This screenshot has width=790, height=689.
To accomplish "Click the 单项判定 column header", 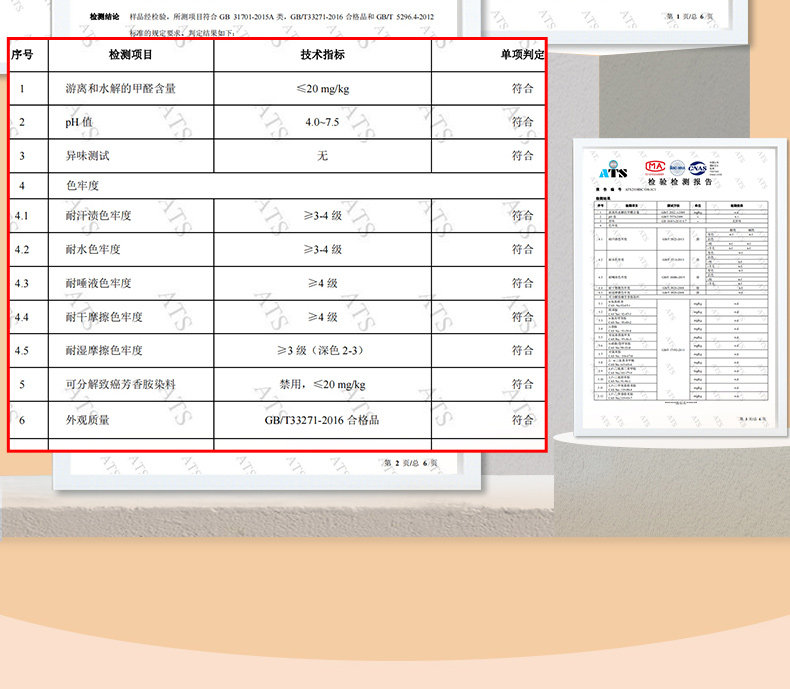I will click(x=522, y=54).
